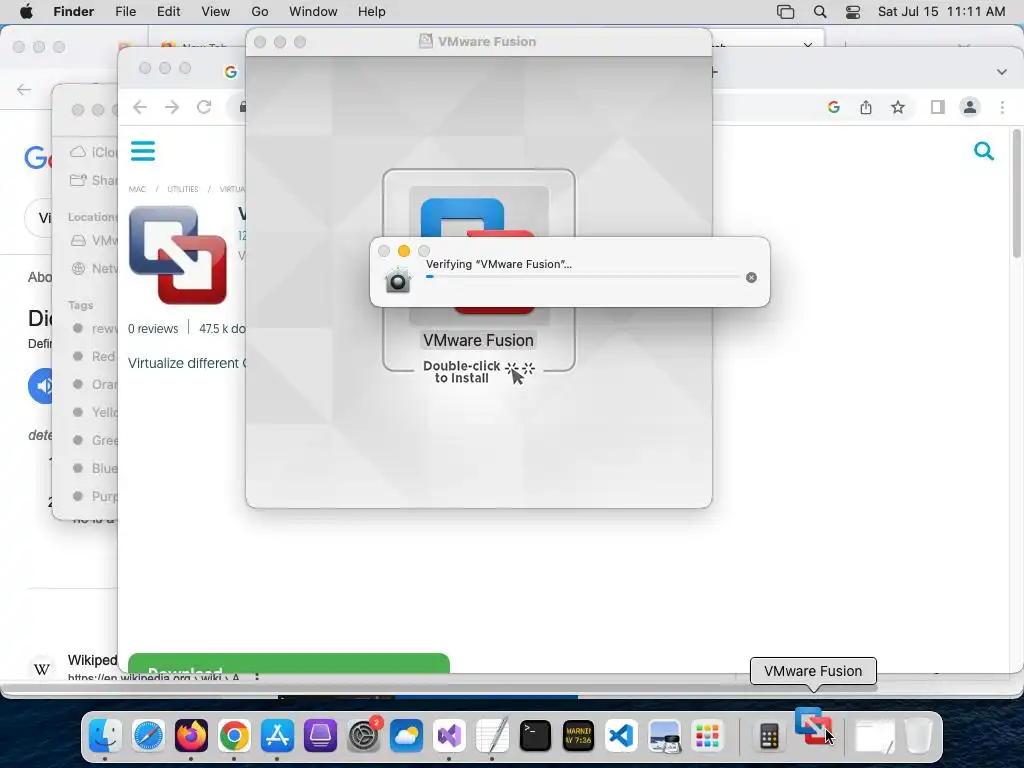Go back in the Chrome window

coord(140,107)
